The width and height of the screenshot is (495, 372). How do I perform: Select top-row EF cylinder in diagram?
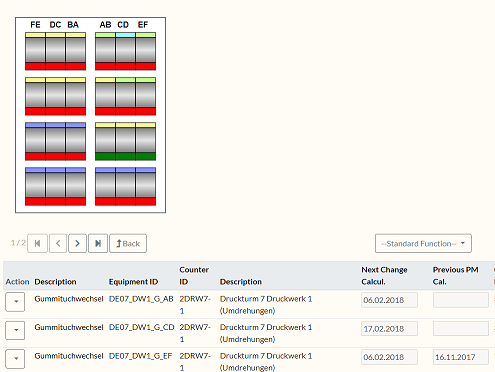146,50
